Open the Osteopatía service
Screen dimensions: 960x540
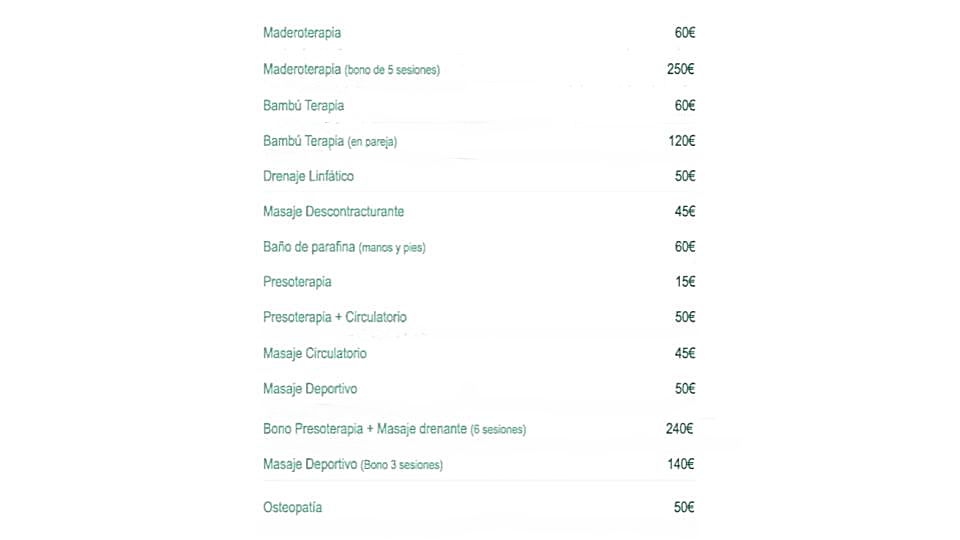[x=292, y=508]
